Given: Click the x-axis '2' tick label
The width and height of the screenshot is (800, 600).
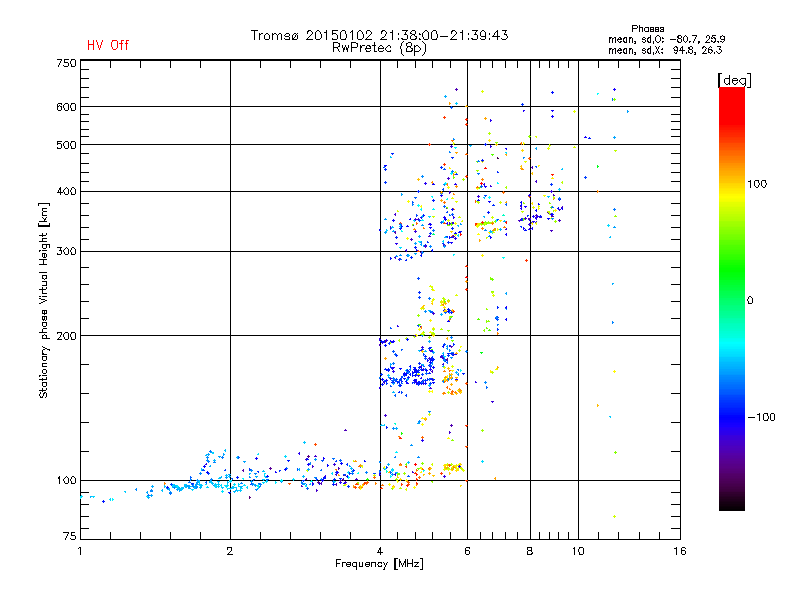Looking at the screenshot, I should (x=230, y=551).
